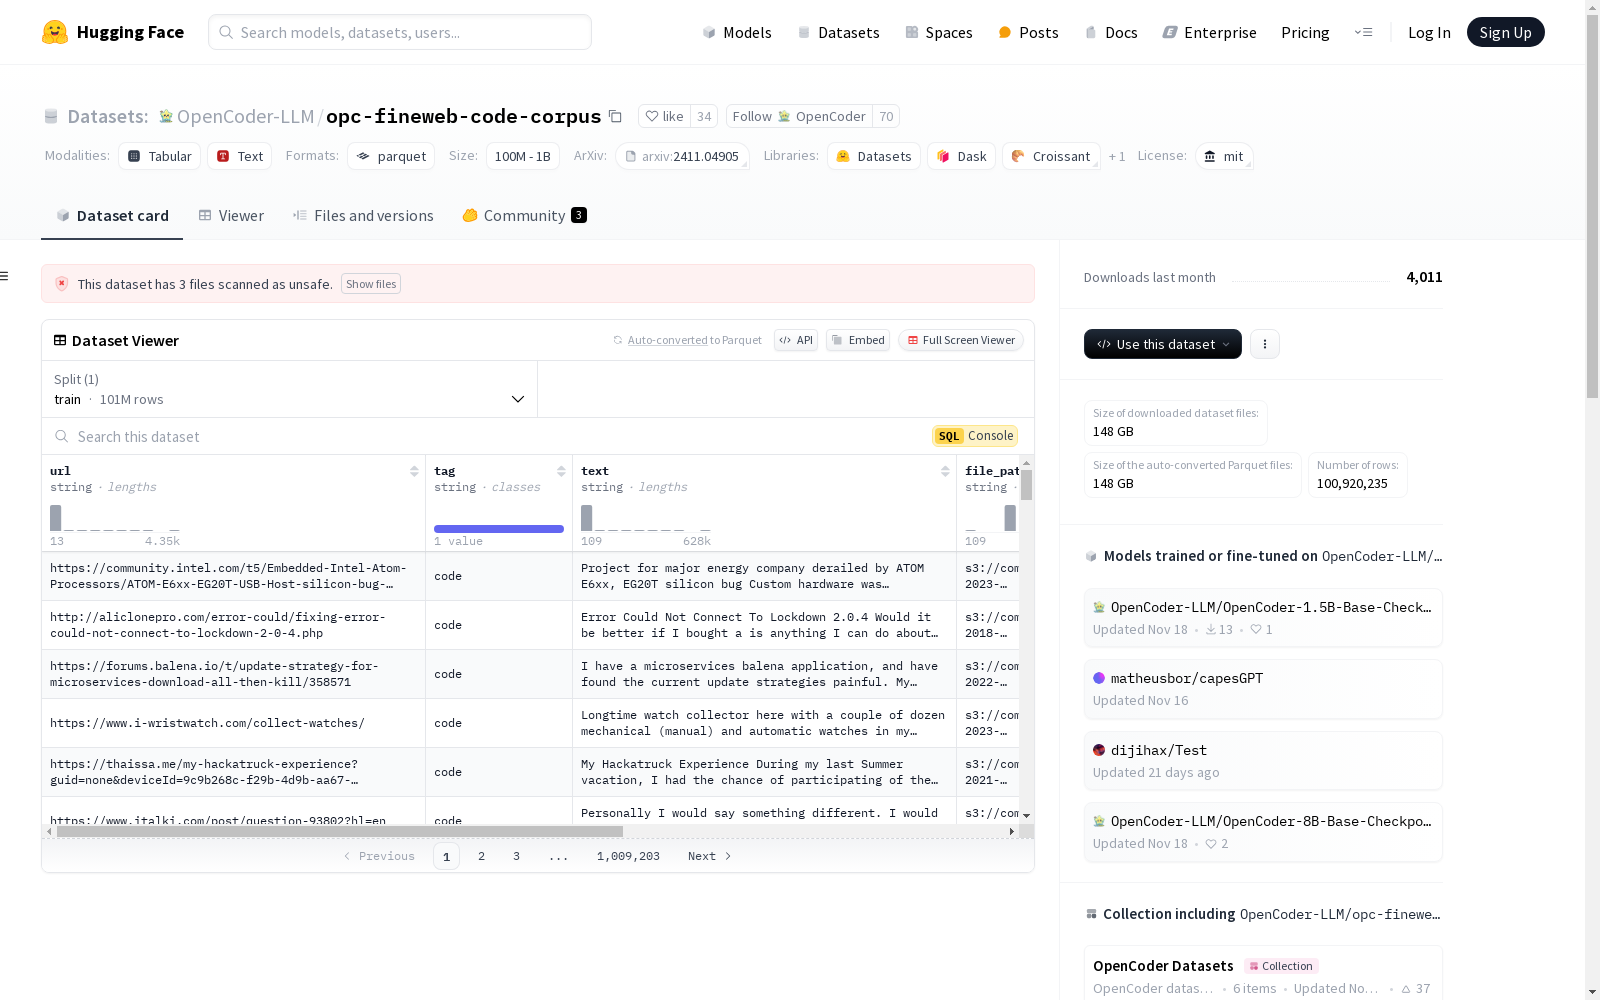Expand the train split dropdown

click(290, 389)
